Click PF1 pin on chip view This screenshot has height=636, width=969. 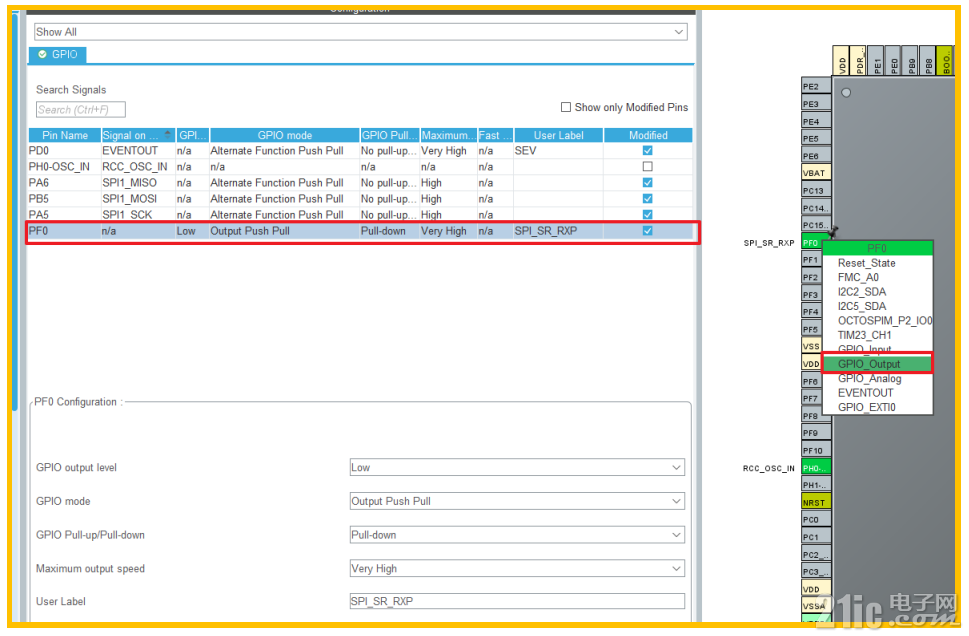point(811,260)
